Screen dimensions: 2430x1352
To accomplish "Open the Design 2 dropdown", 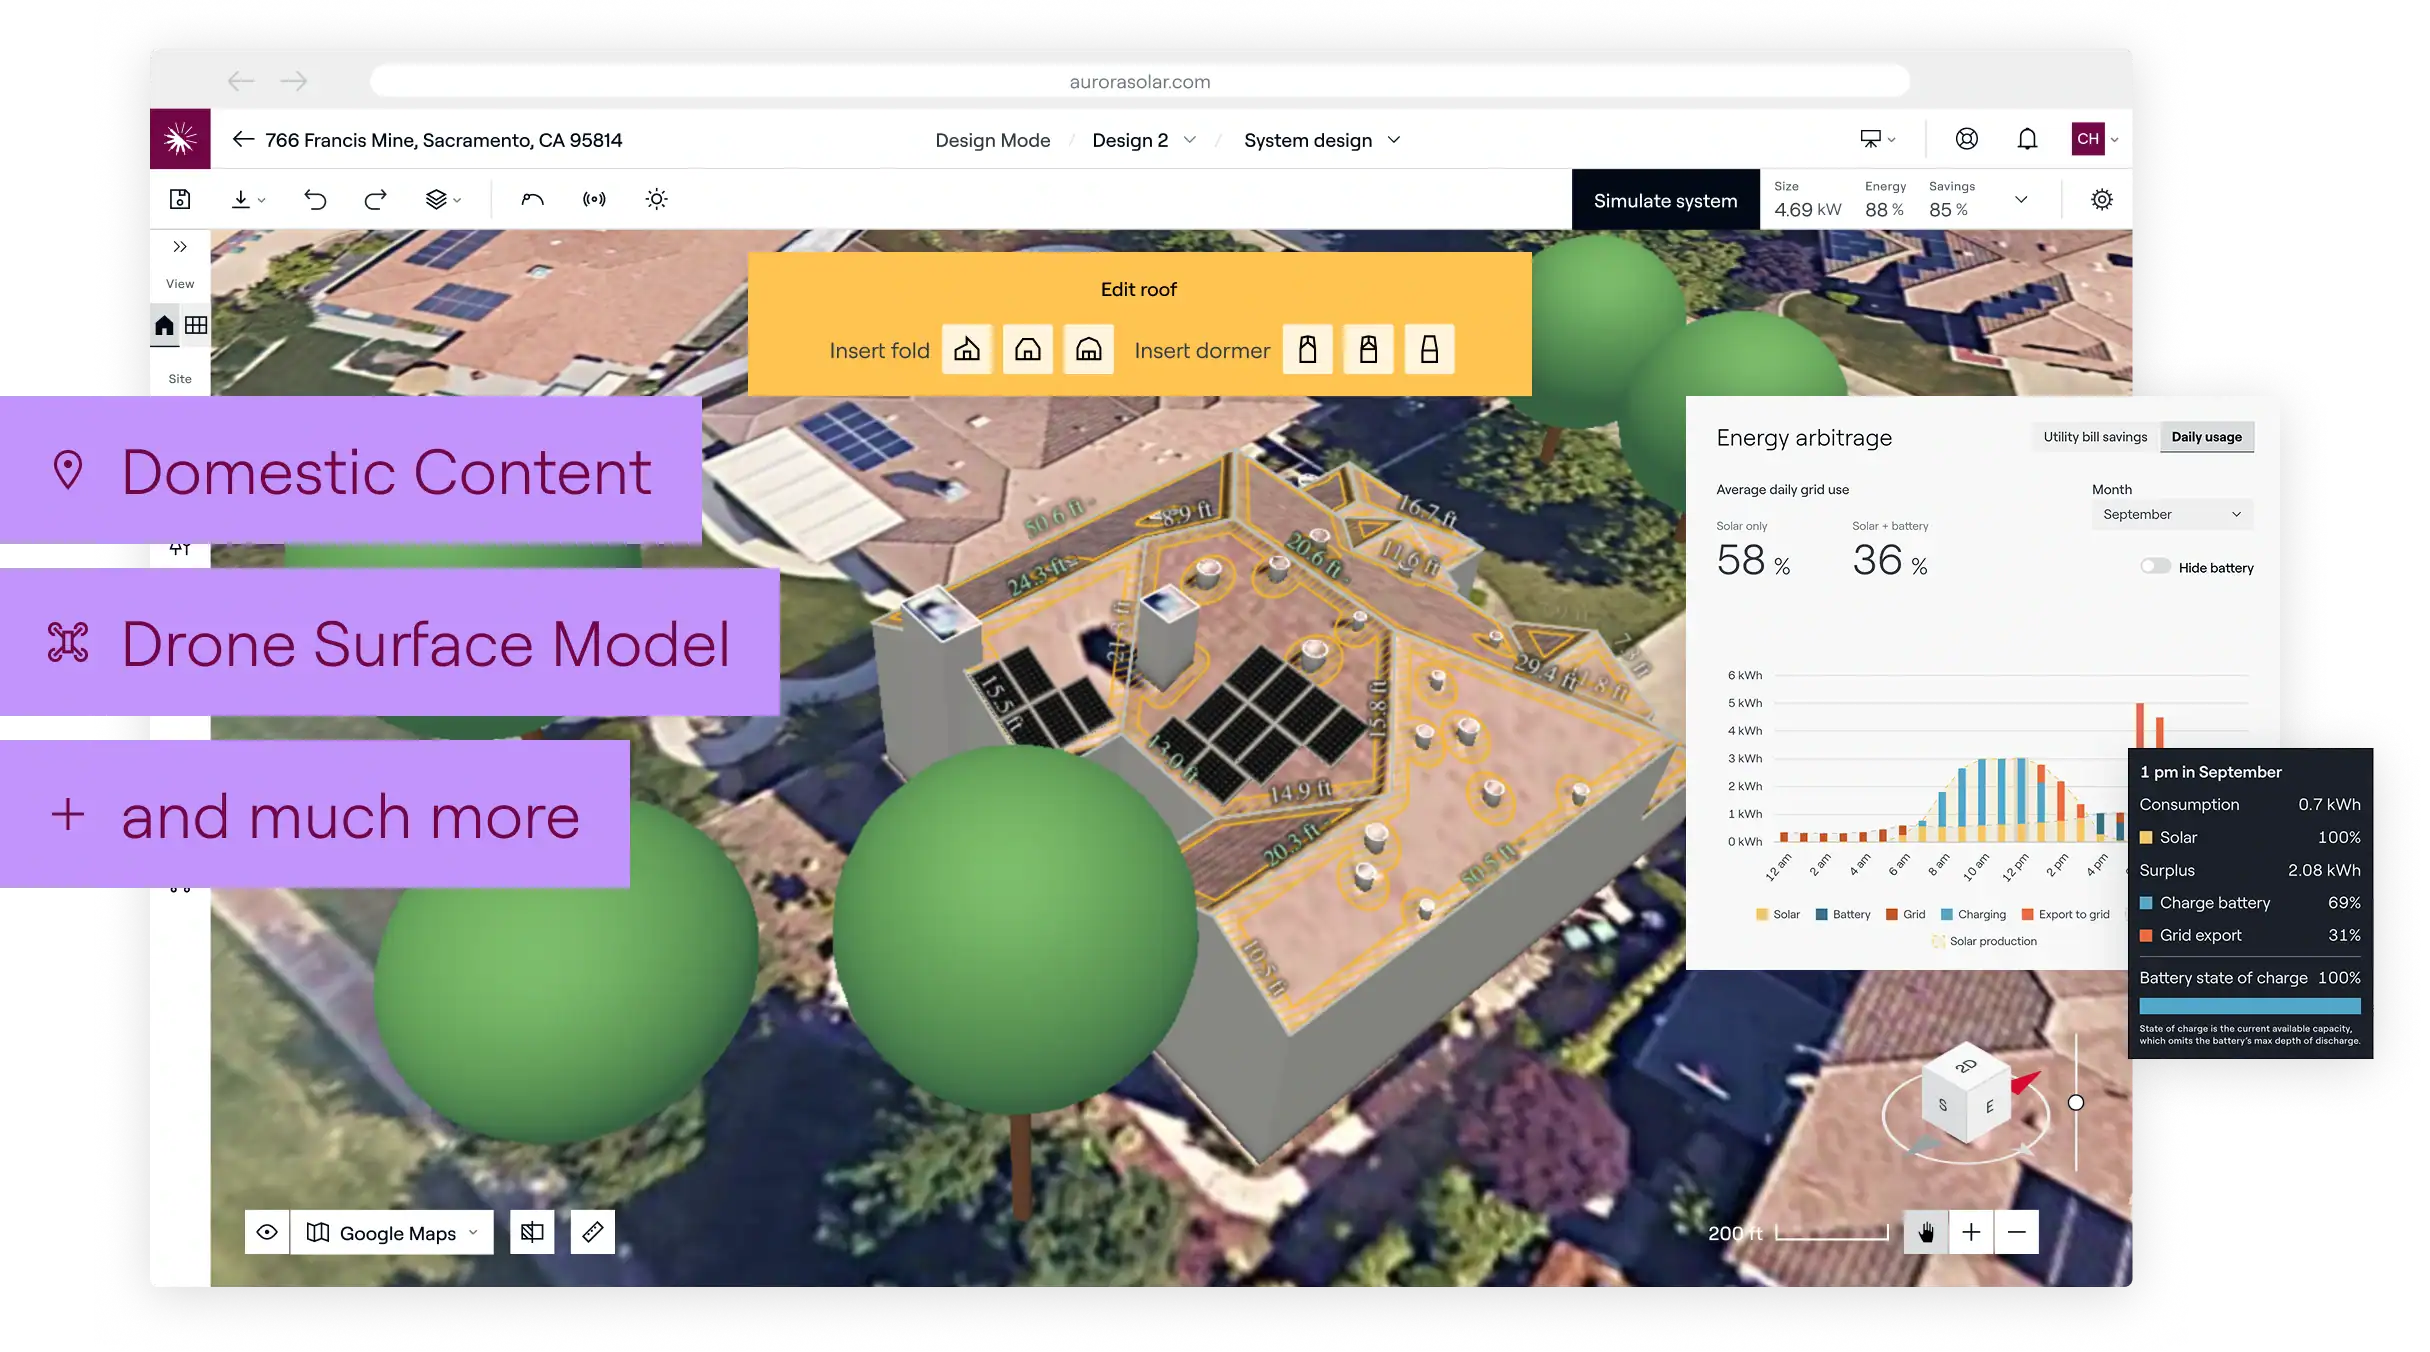I will click(x=1143, y=140).
